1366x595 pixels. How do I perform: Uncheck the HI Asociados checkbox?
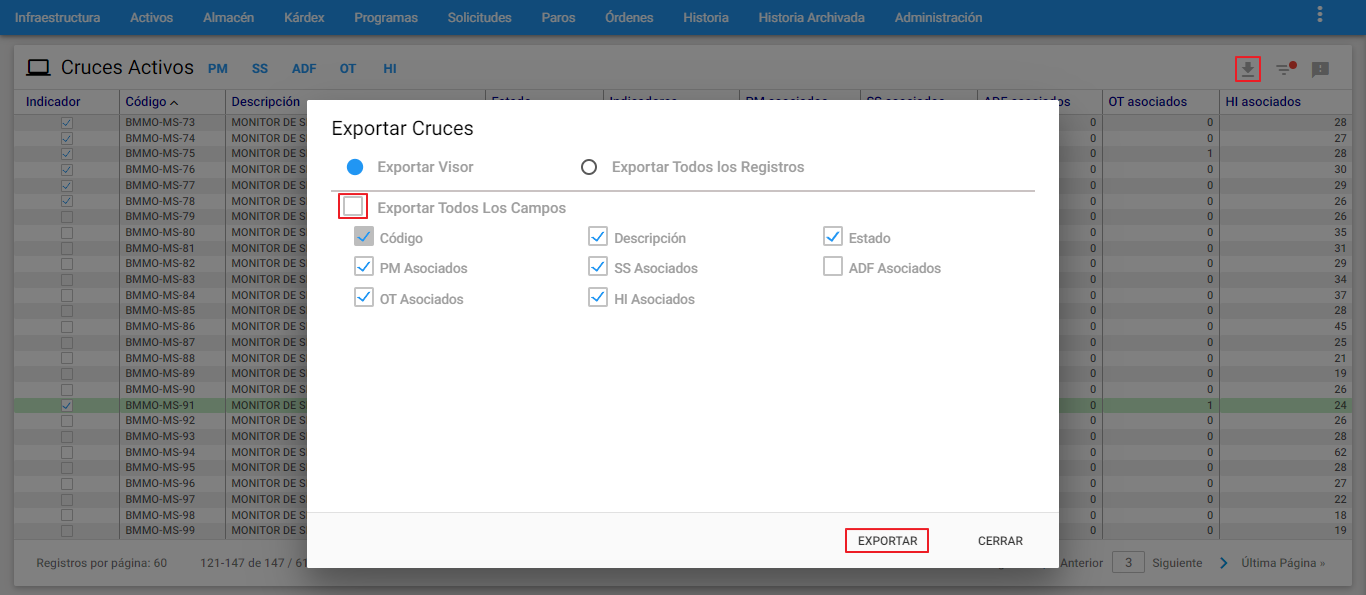coord(598,298)
